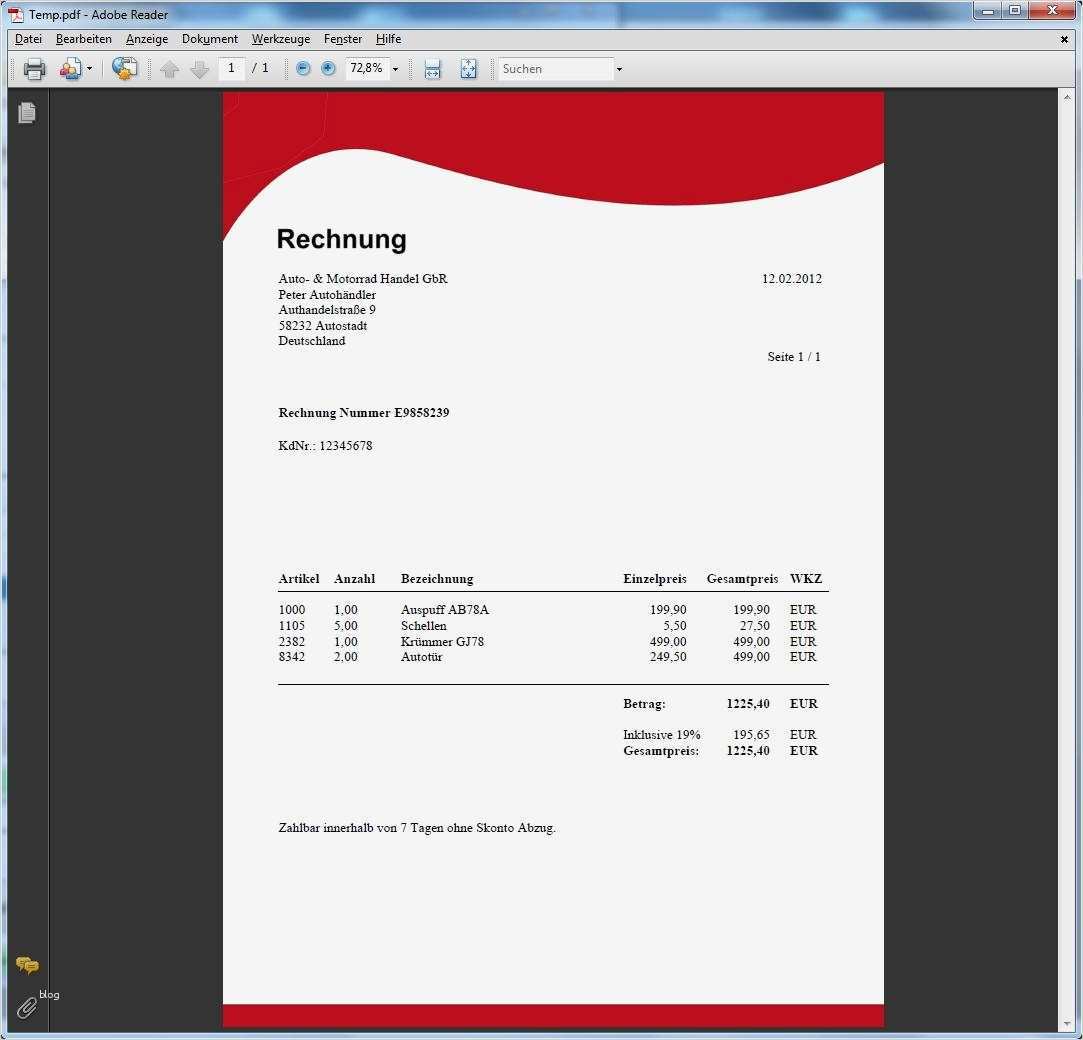Screen dimensions: 1083x1040
Task: Open the Datei menu
Action: coord(28,39)
